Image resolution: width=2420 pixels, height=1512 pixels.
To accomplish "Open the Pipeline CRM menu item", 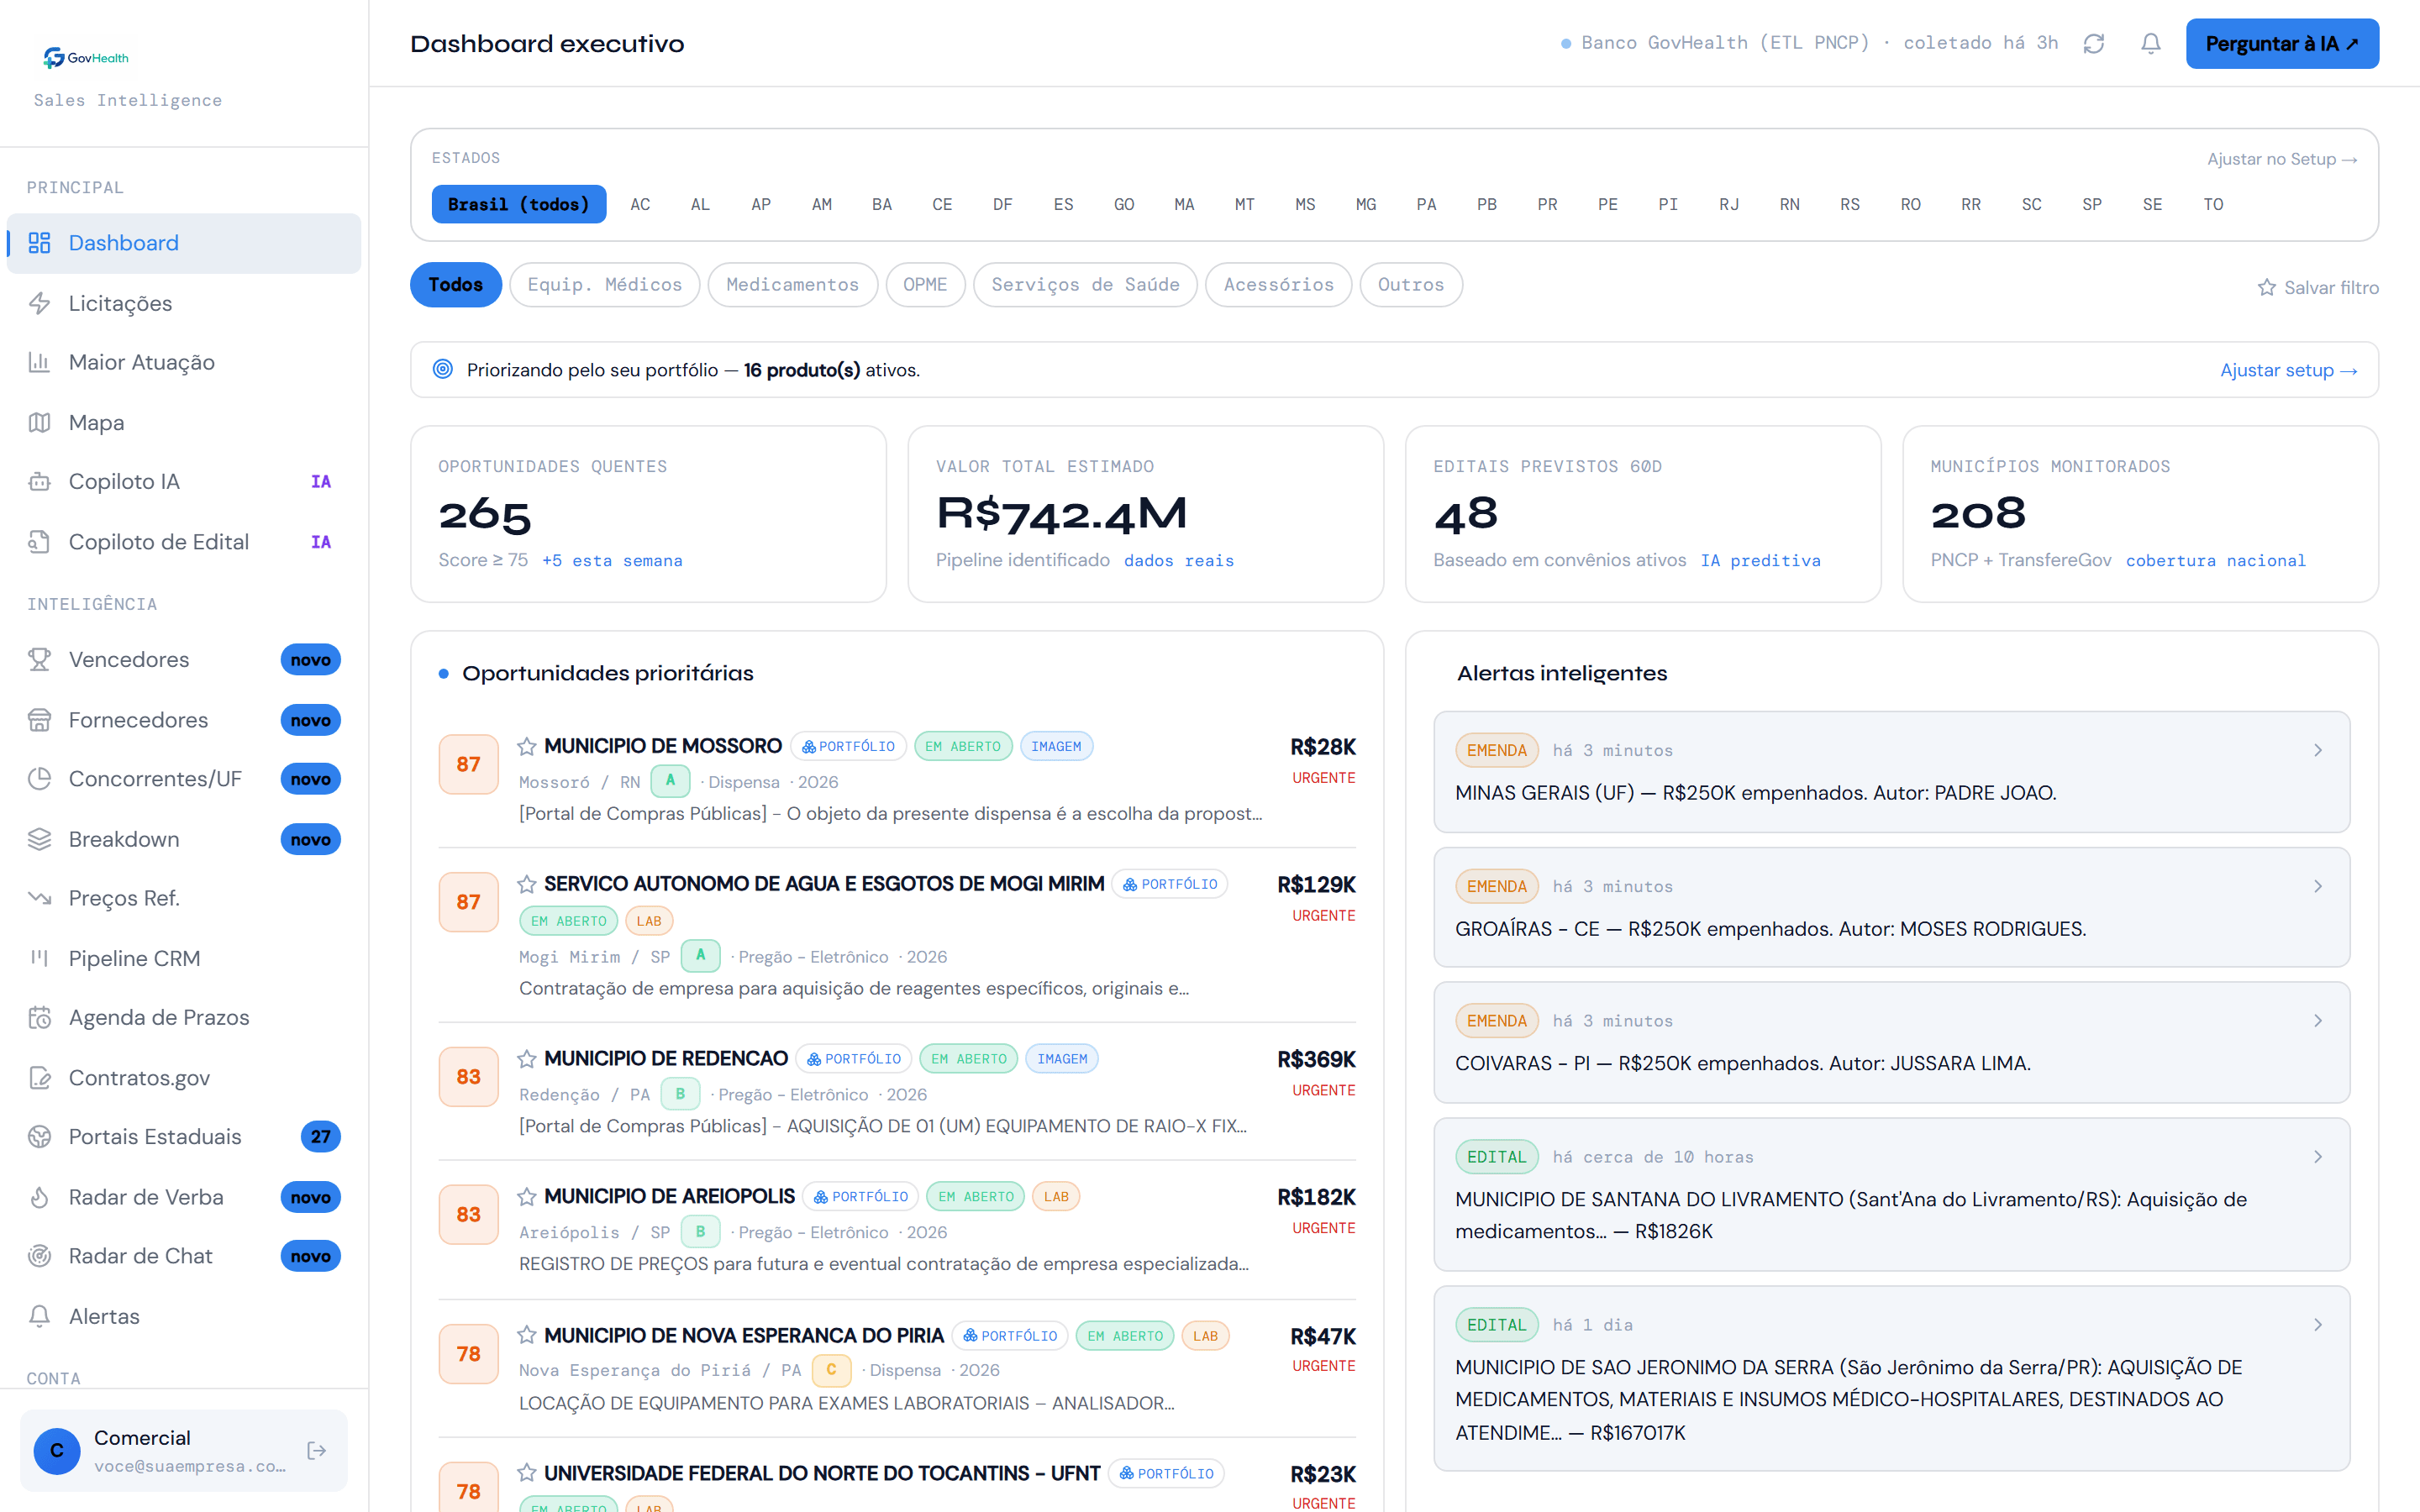I will click(184, 958).
